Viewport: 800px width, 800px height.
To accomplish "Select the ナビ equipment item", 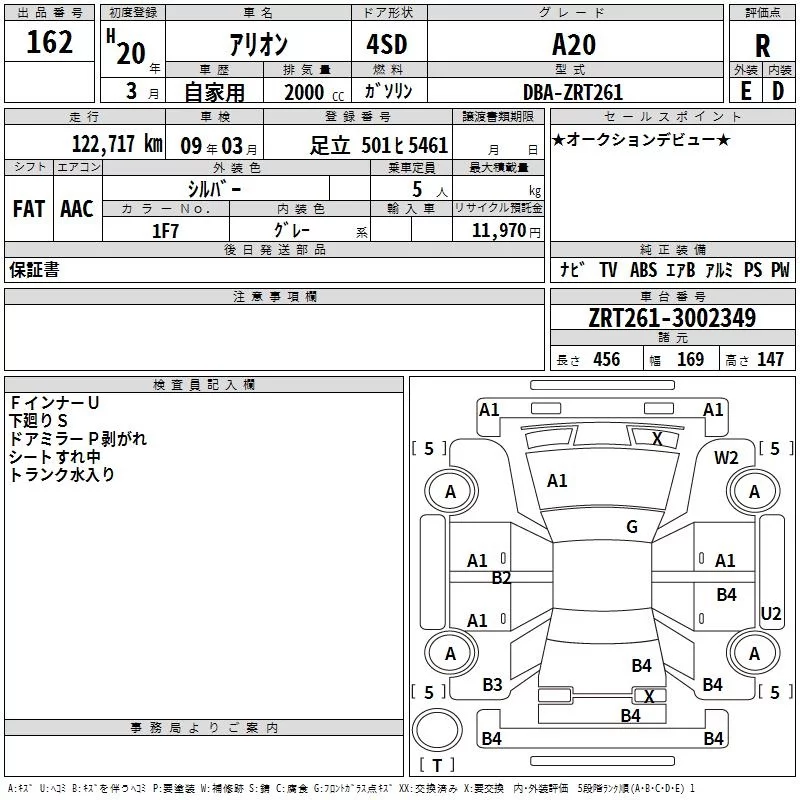I will pos(571,269).
